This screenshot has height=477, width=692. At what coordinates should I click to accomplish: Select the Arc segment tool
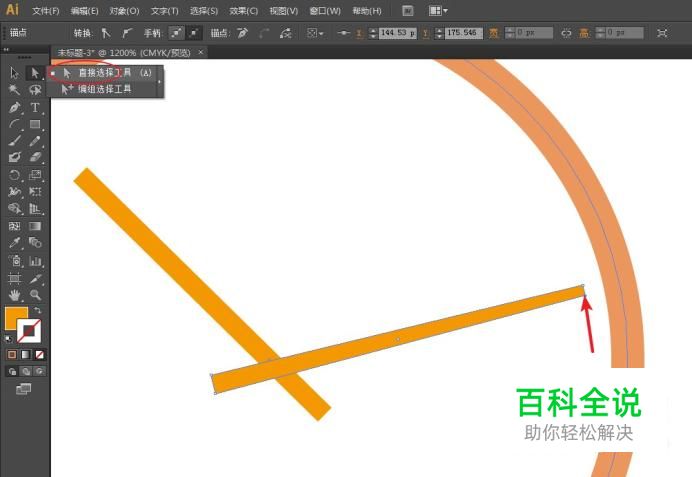pyautogui.click(x=14, y=124)
